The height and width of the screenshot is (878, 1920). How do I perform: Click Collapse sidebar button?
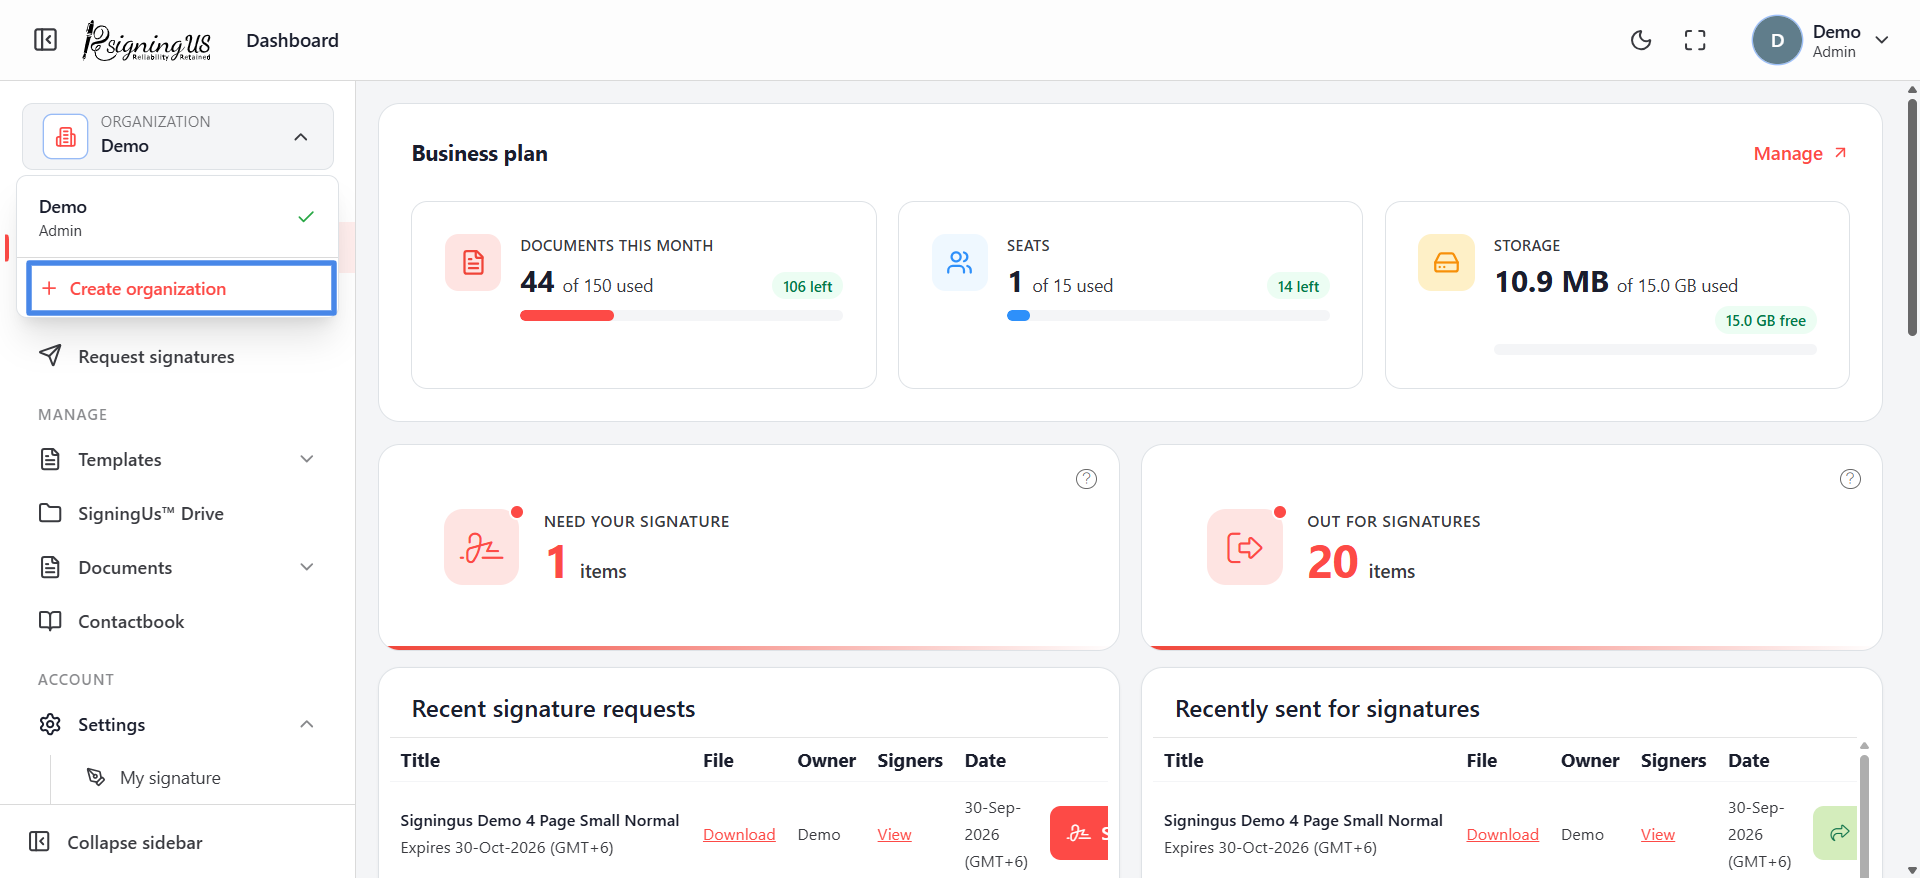pyautogui.click(x=120, y=842)
